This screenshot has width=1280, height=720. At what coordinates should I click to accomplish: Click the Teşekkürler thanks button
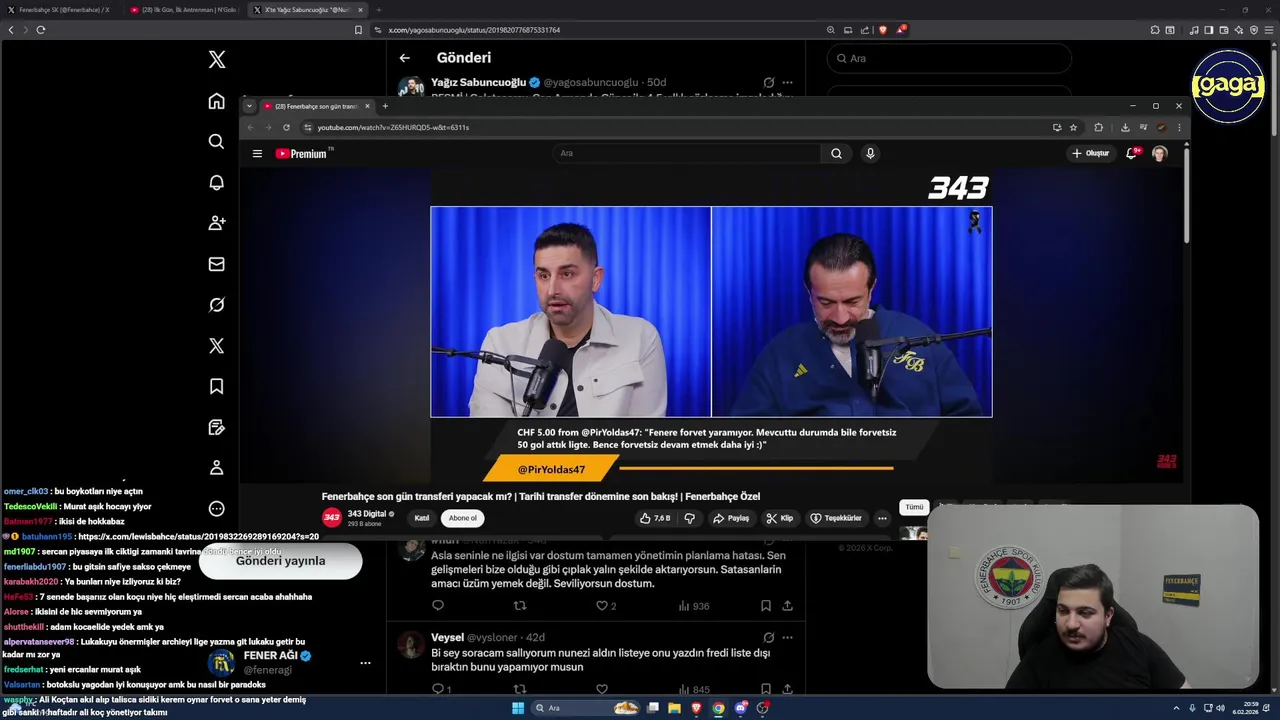(836, 518)
